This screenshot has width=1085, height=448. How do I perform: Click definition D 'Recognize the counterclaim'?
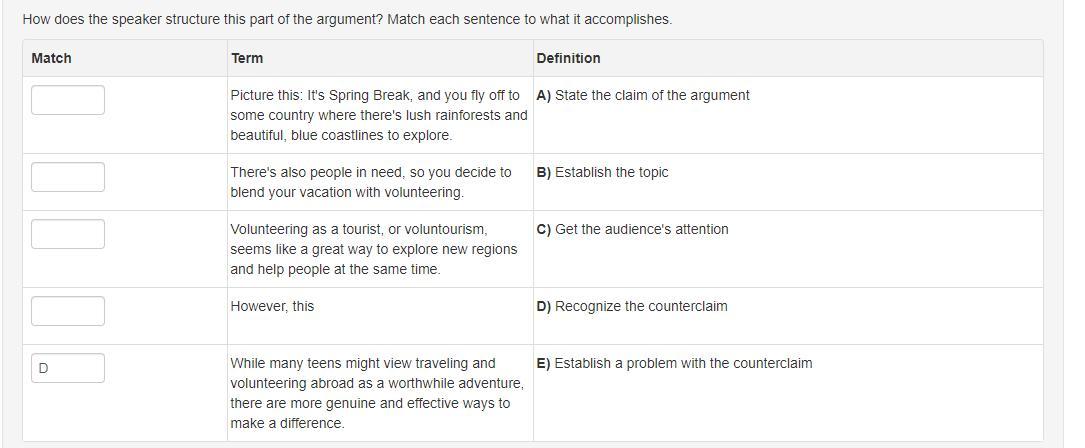tap(632, 306)
